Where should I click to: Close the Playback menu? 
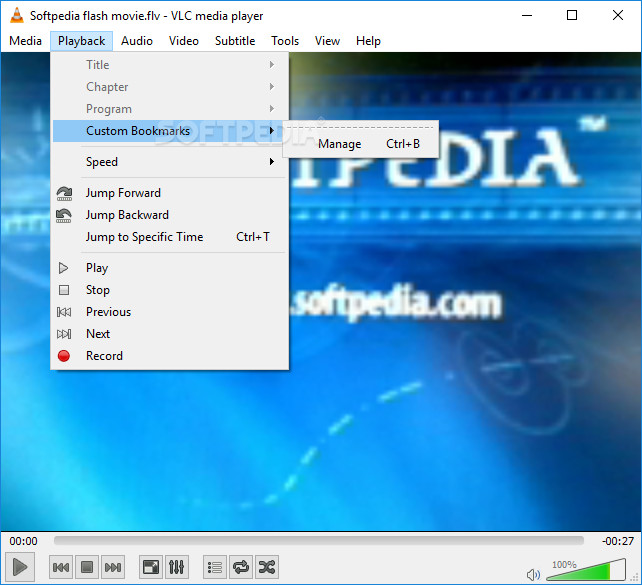pyautogui.click(x=81, y=41)
